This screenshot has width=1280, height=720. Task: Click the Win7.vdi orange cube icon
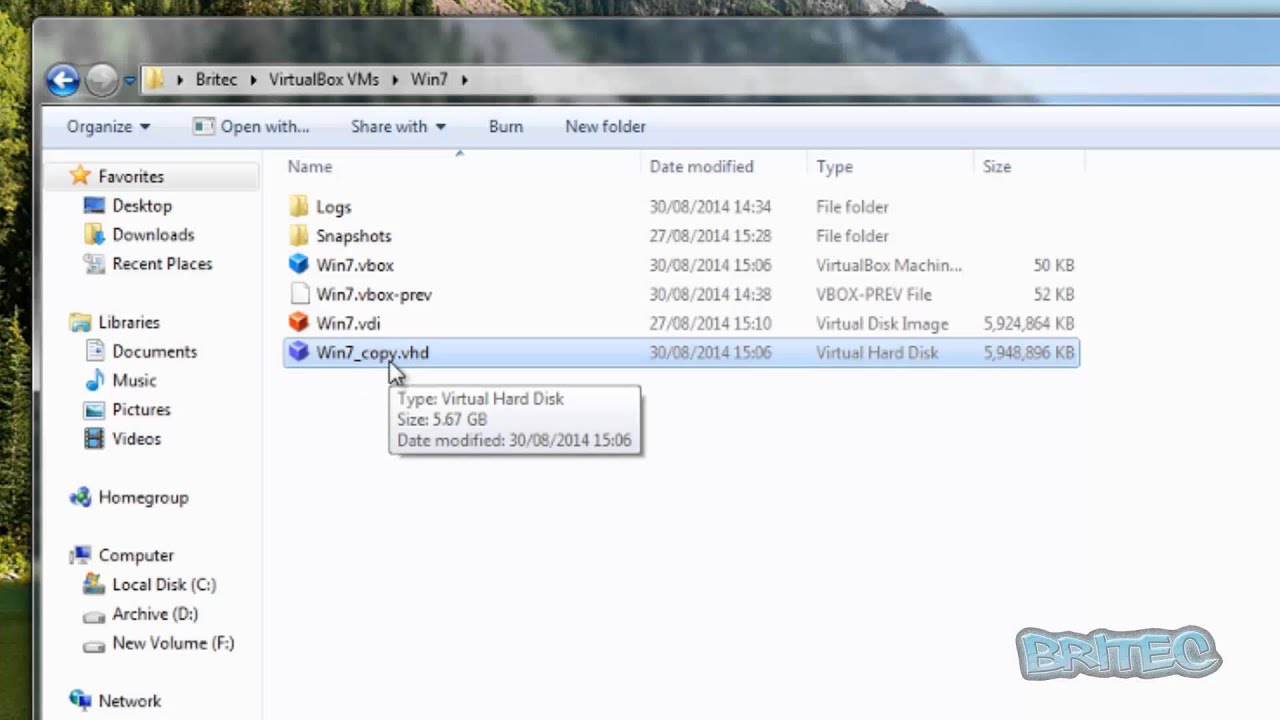point(299,323)
